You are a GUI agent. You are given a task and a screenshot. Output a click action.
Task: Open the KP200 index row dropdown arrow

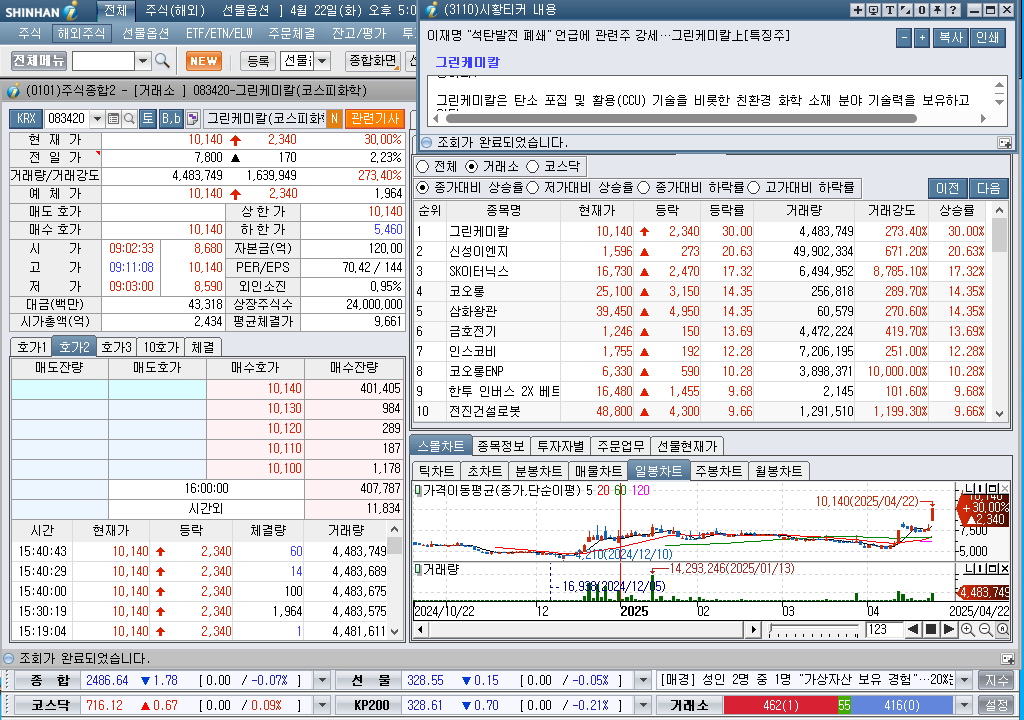[x=643, y=706]
